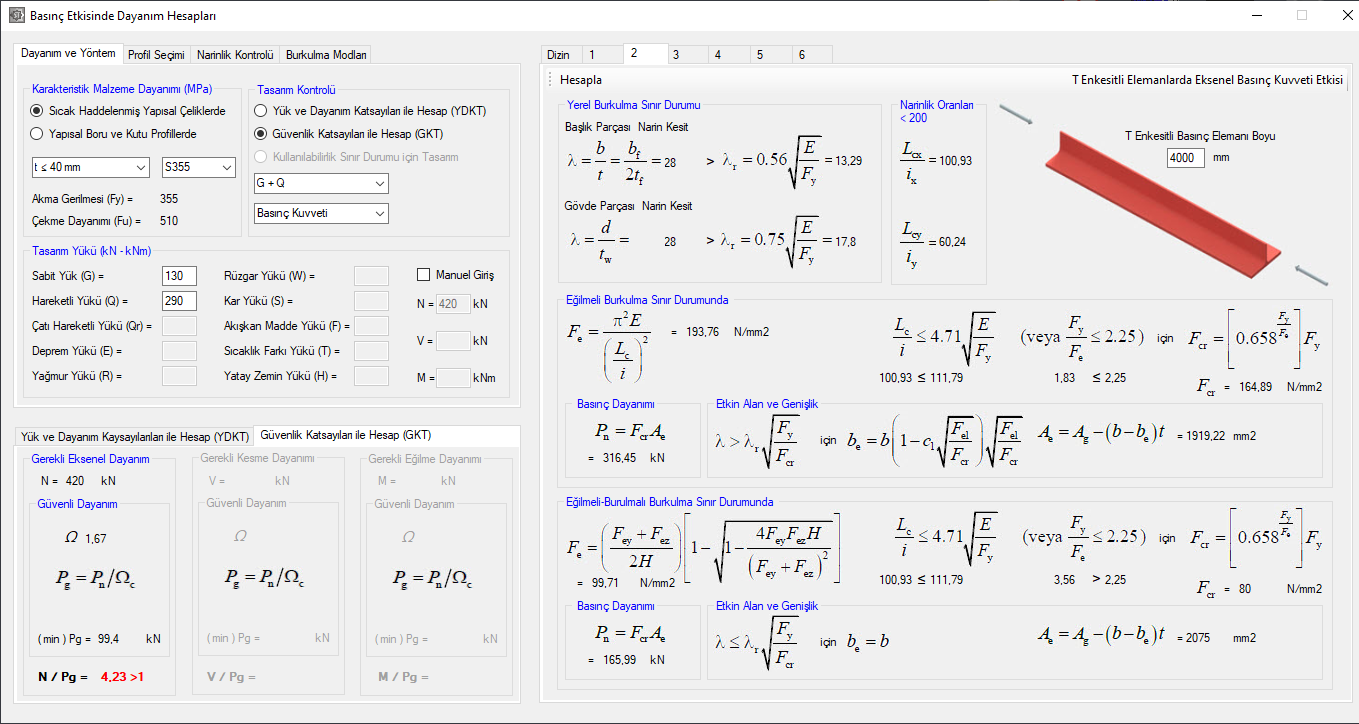The width and height of the screenshot is (1359, 724).
Task: Open the Dizin tab
Action: (x=560, y=55)
